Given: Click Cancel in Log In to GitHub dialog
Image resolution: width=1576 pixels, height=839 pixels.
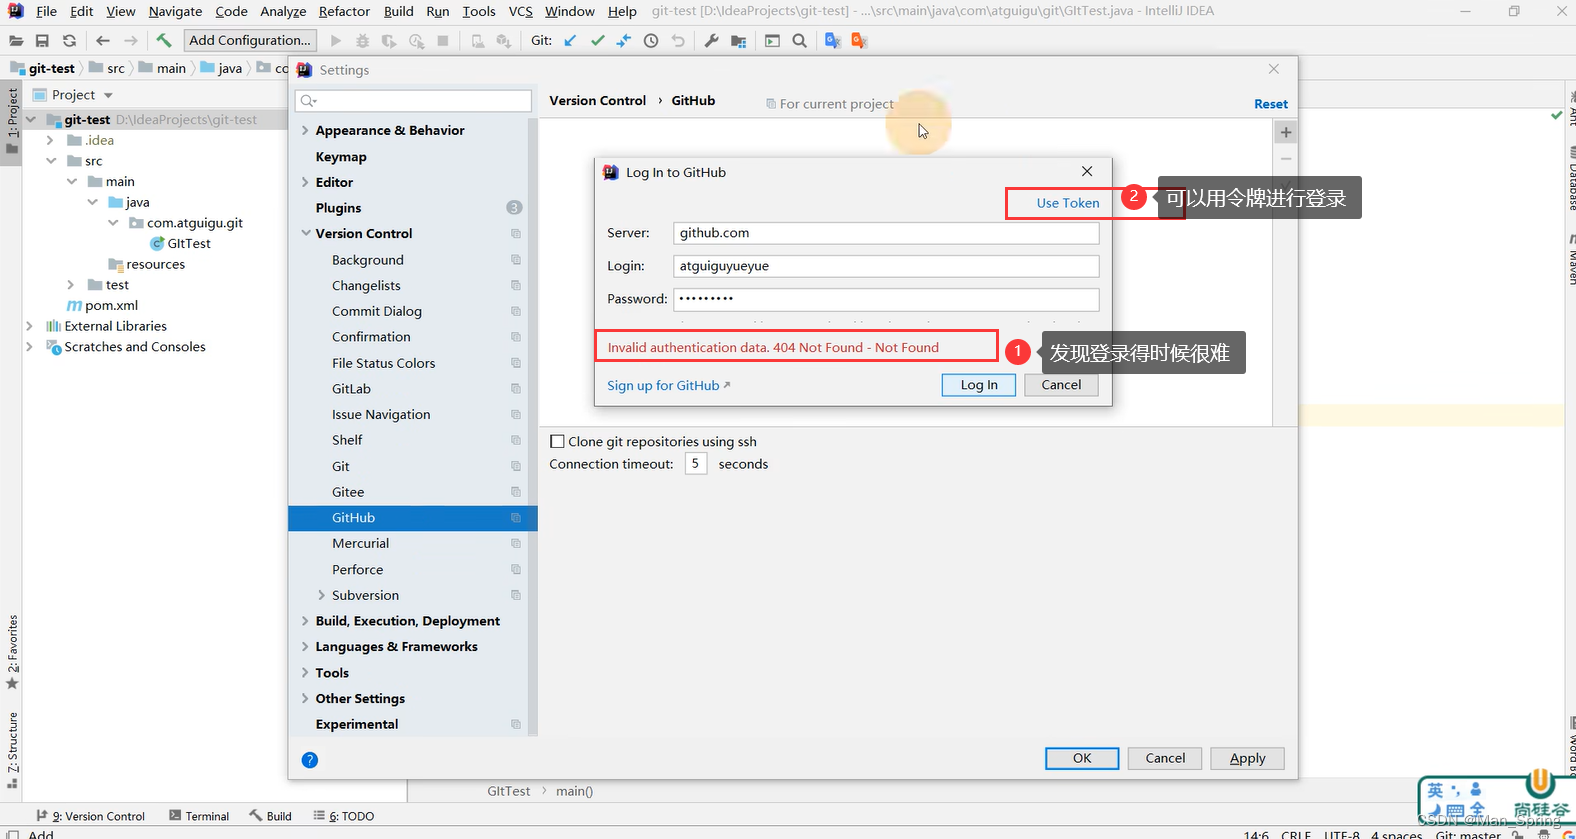Looking at the screenshot, I should 1061,385.
